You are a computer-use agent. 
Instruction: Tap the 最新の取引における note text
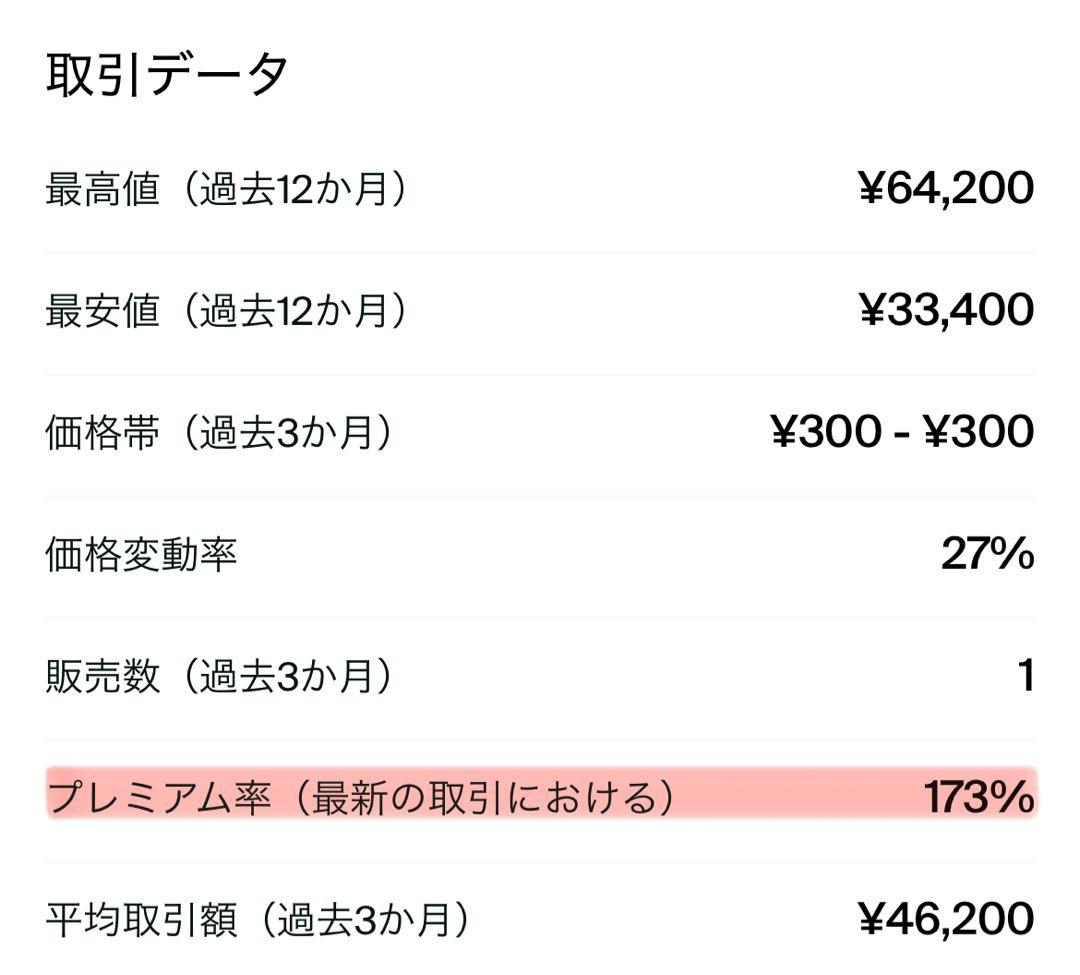pos(485,799)
